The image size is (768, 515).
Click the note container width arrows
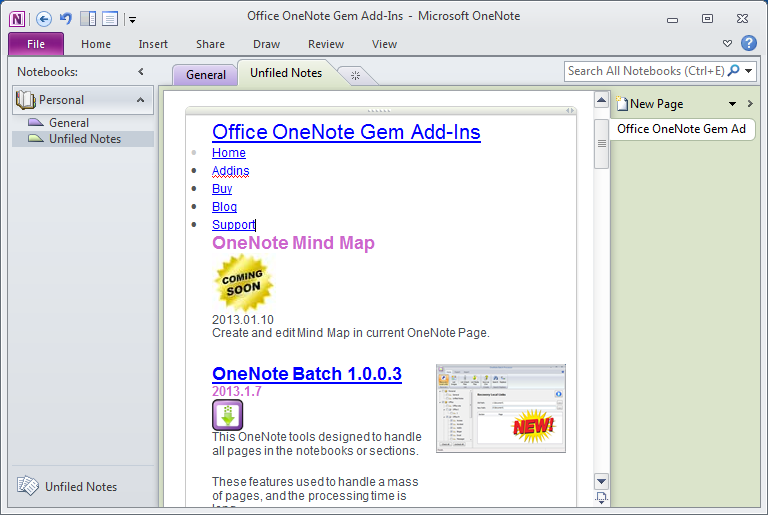coord(570,111)
